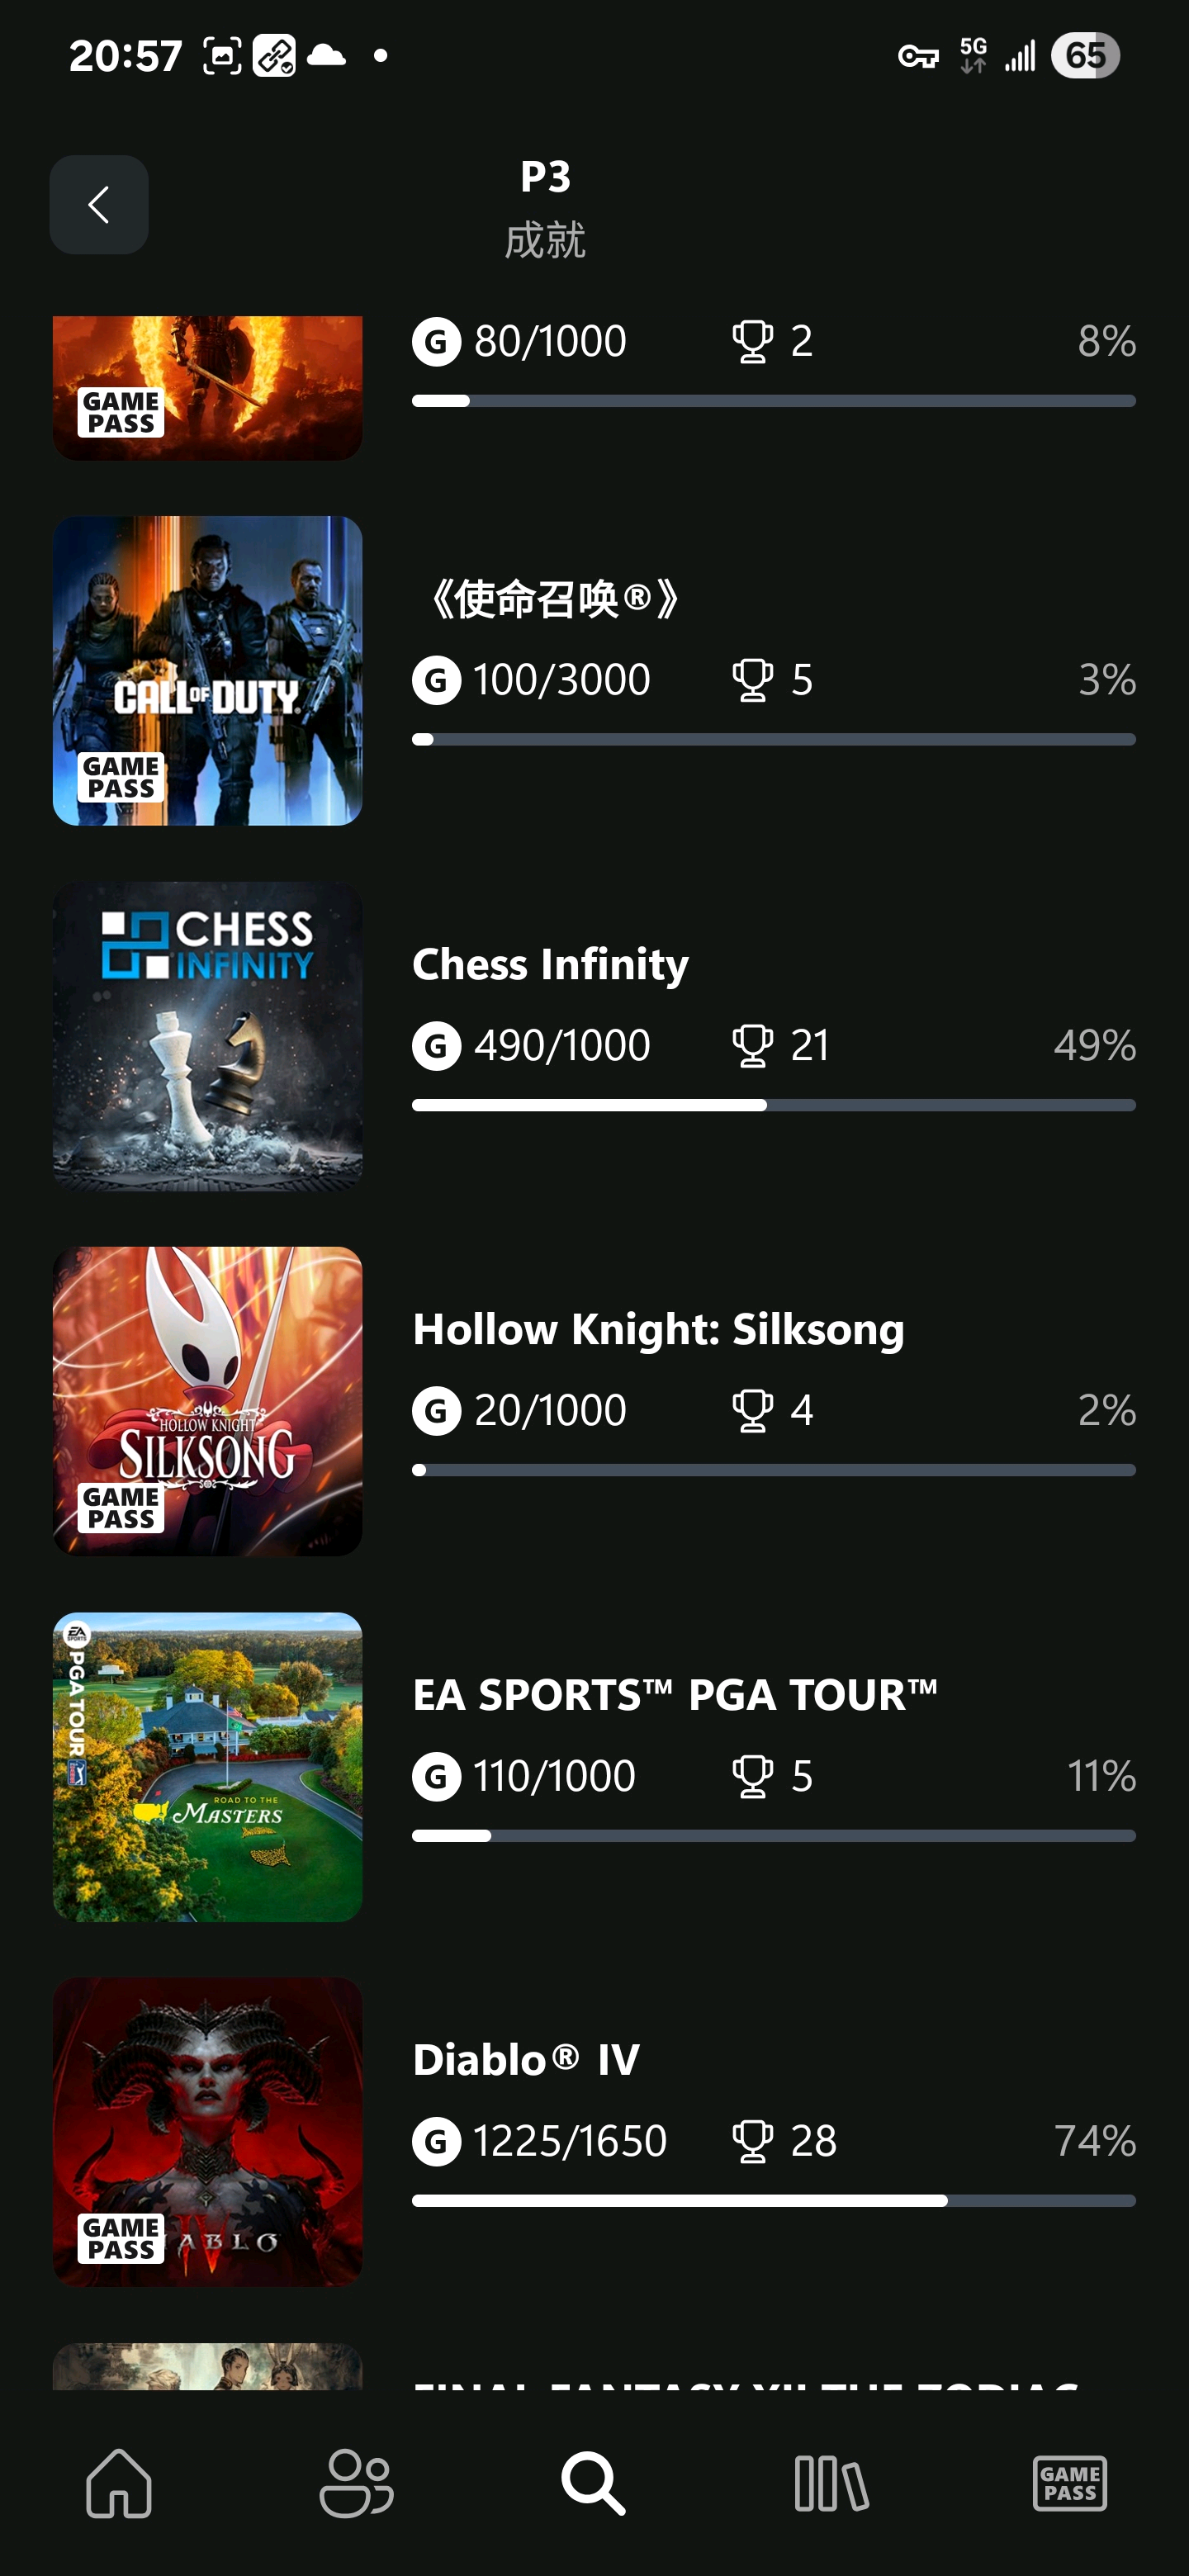The width and height of the screenshot is (1189, 2576).
Task: Tap the trophy icon for Chess Infinity
Action: pyautogui.click(x=752, y=1046)
